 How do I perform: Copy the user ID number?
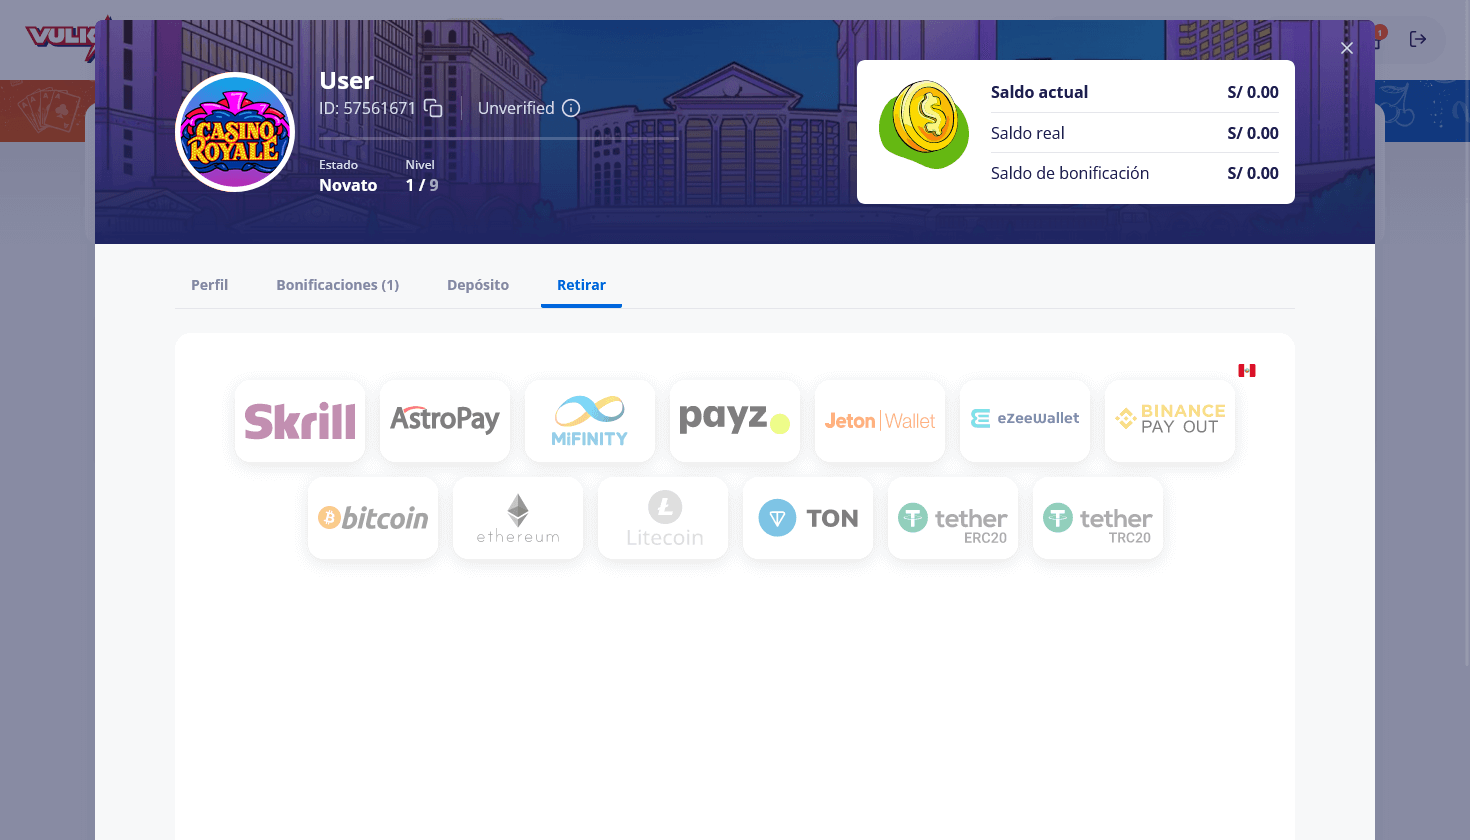pyautogui.click(x=433, y=108)
